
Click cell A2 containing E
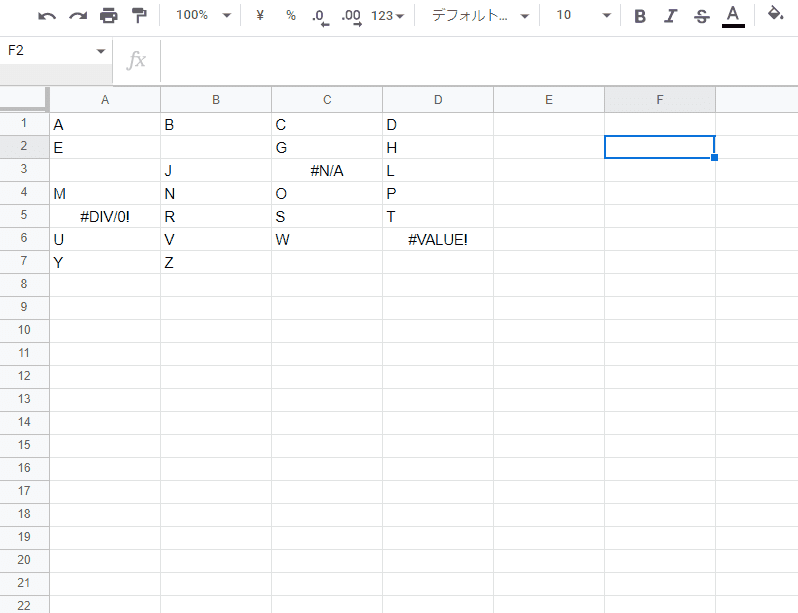click(105, 147)
